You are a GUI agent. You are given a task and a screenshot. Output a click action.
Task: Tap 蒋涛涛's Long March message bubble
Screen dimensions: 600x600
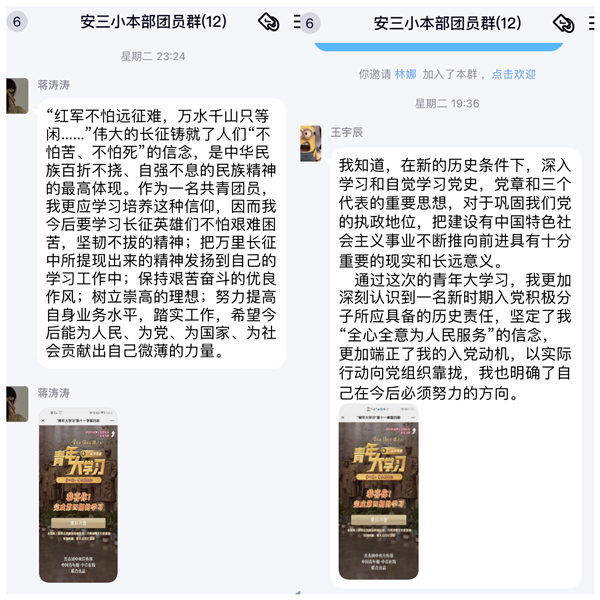click(x=161, y=233)
